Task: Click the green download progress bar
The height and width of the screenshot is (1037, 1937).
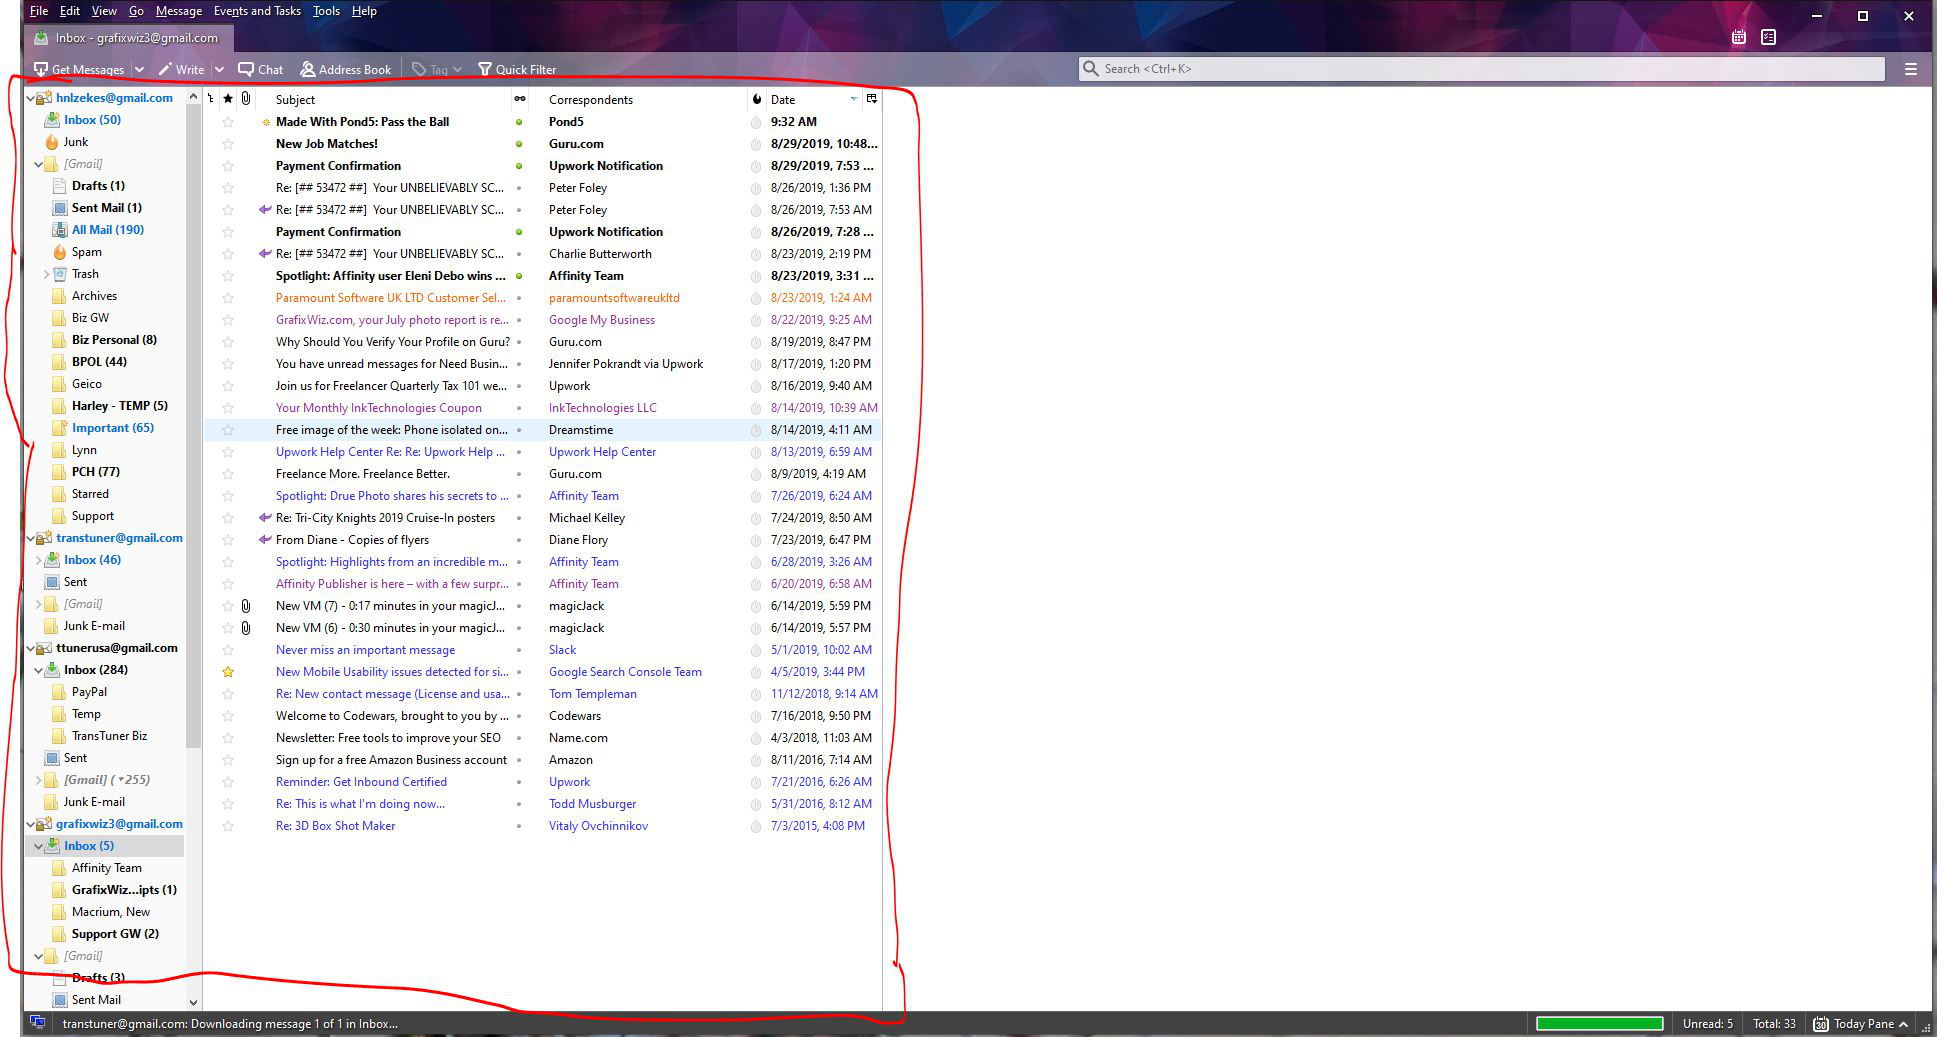Action: pos(1599,1023)
